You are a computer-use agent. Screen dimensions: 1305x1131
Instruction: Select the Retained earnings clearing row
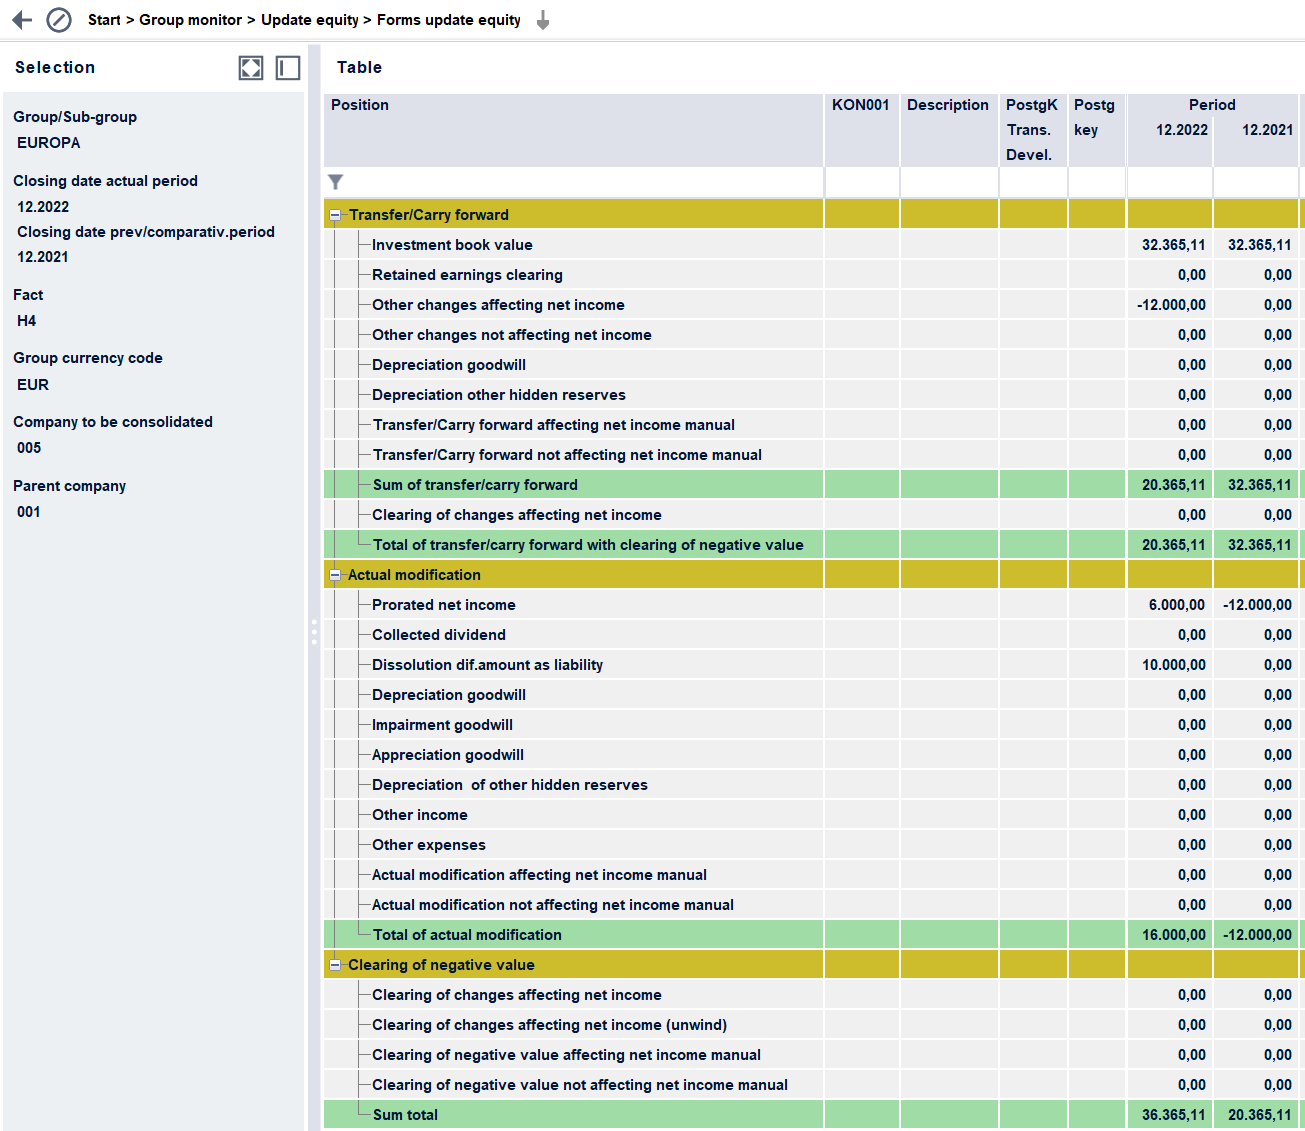click(814, 275)
